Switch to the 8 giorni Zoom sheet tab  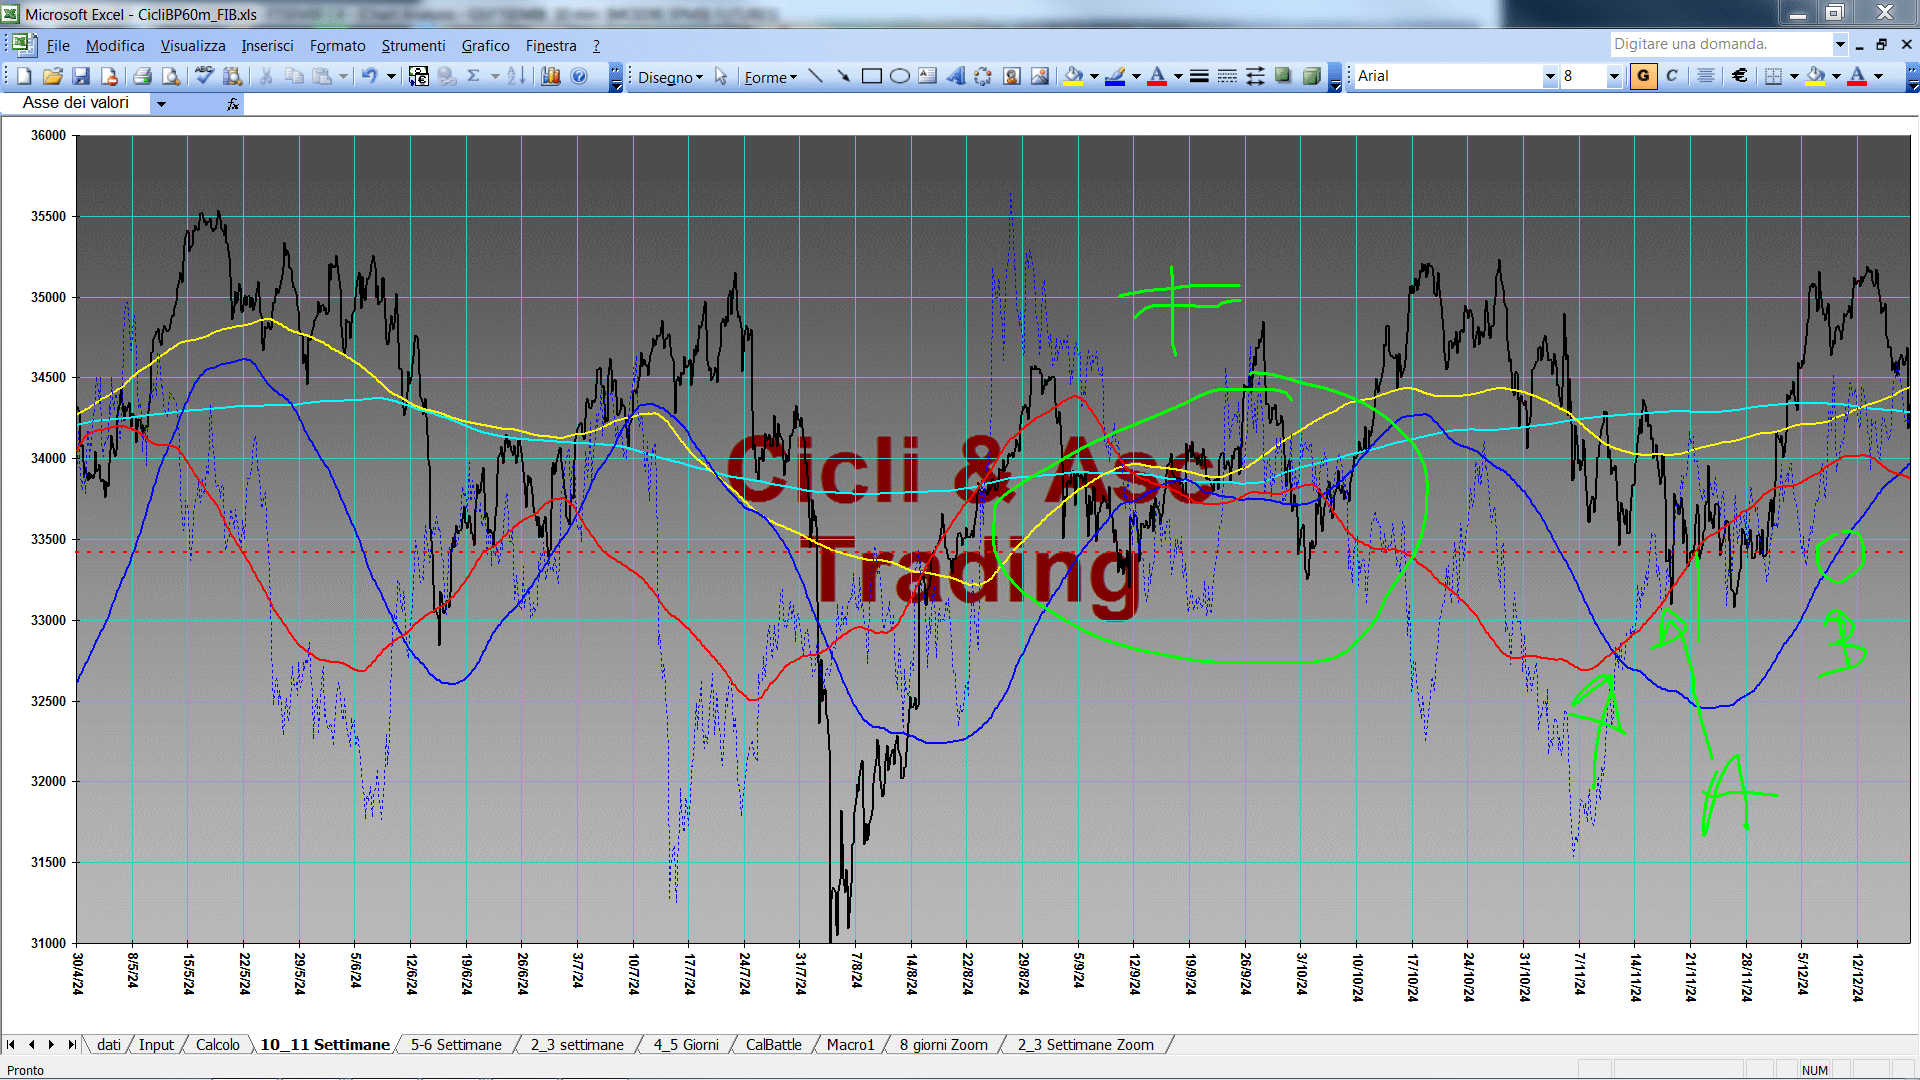(x=943, y=1044)
